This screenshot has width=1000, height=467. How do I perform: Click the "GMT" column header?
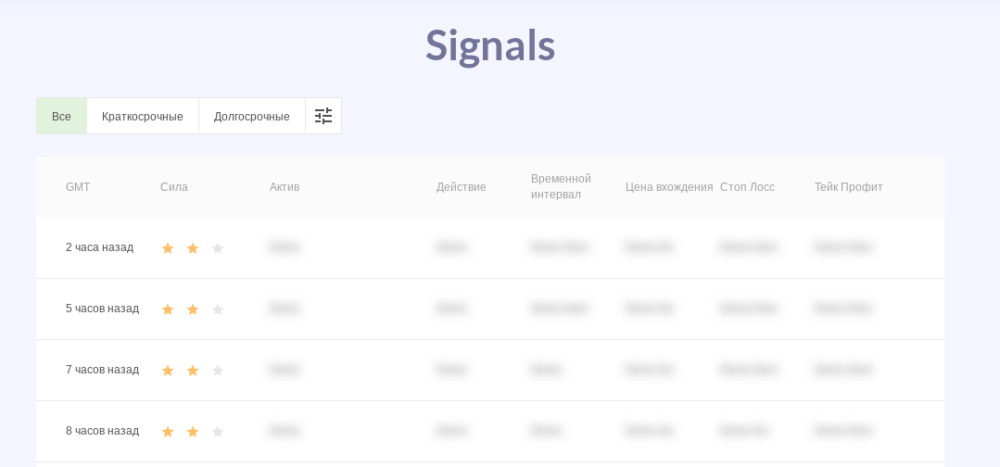78,187
